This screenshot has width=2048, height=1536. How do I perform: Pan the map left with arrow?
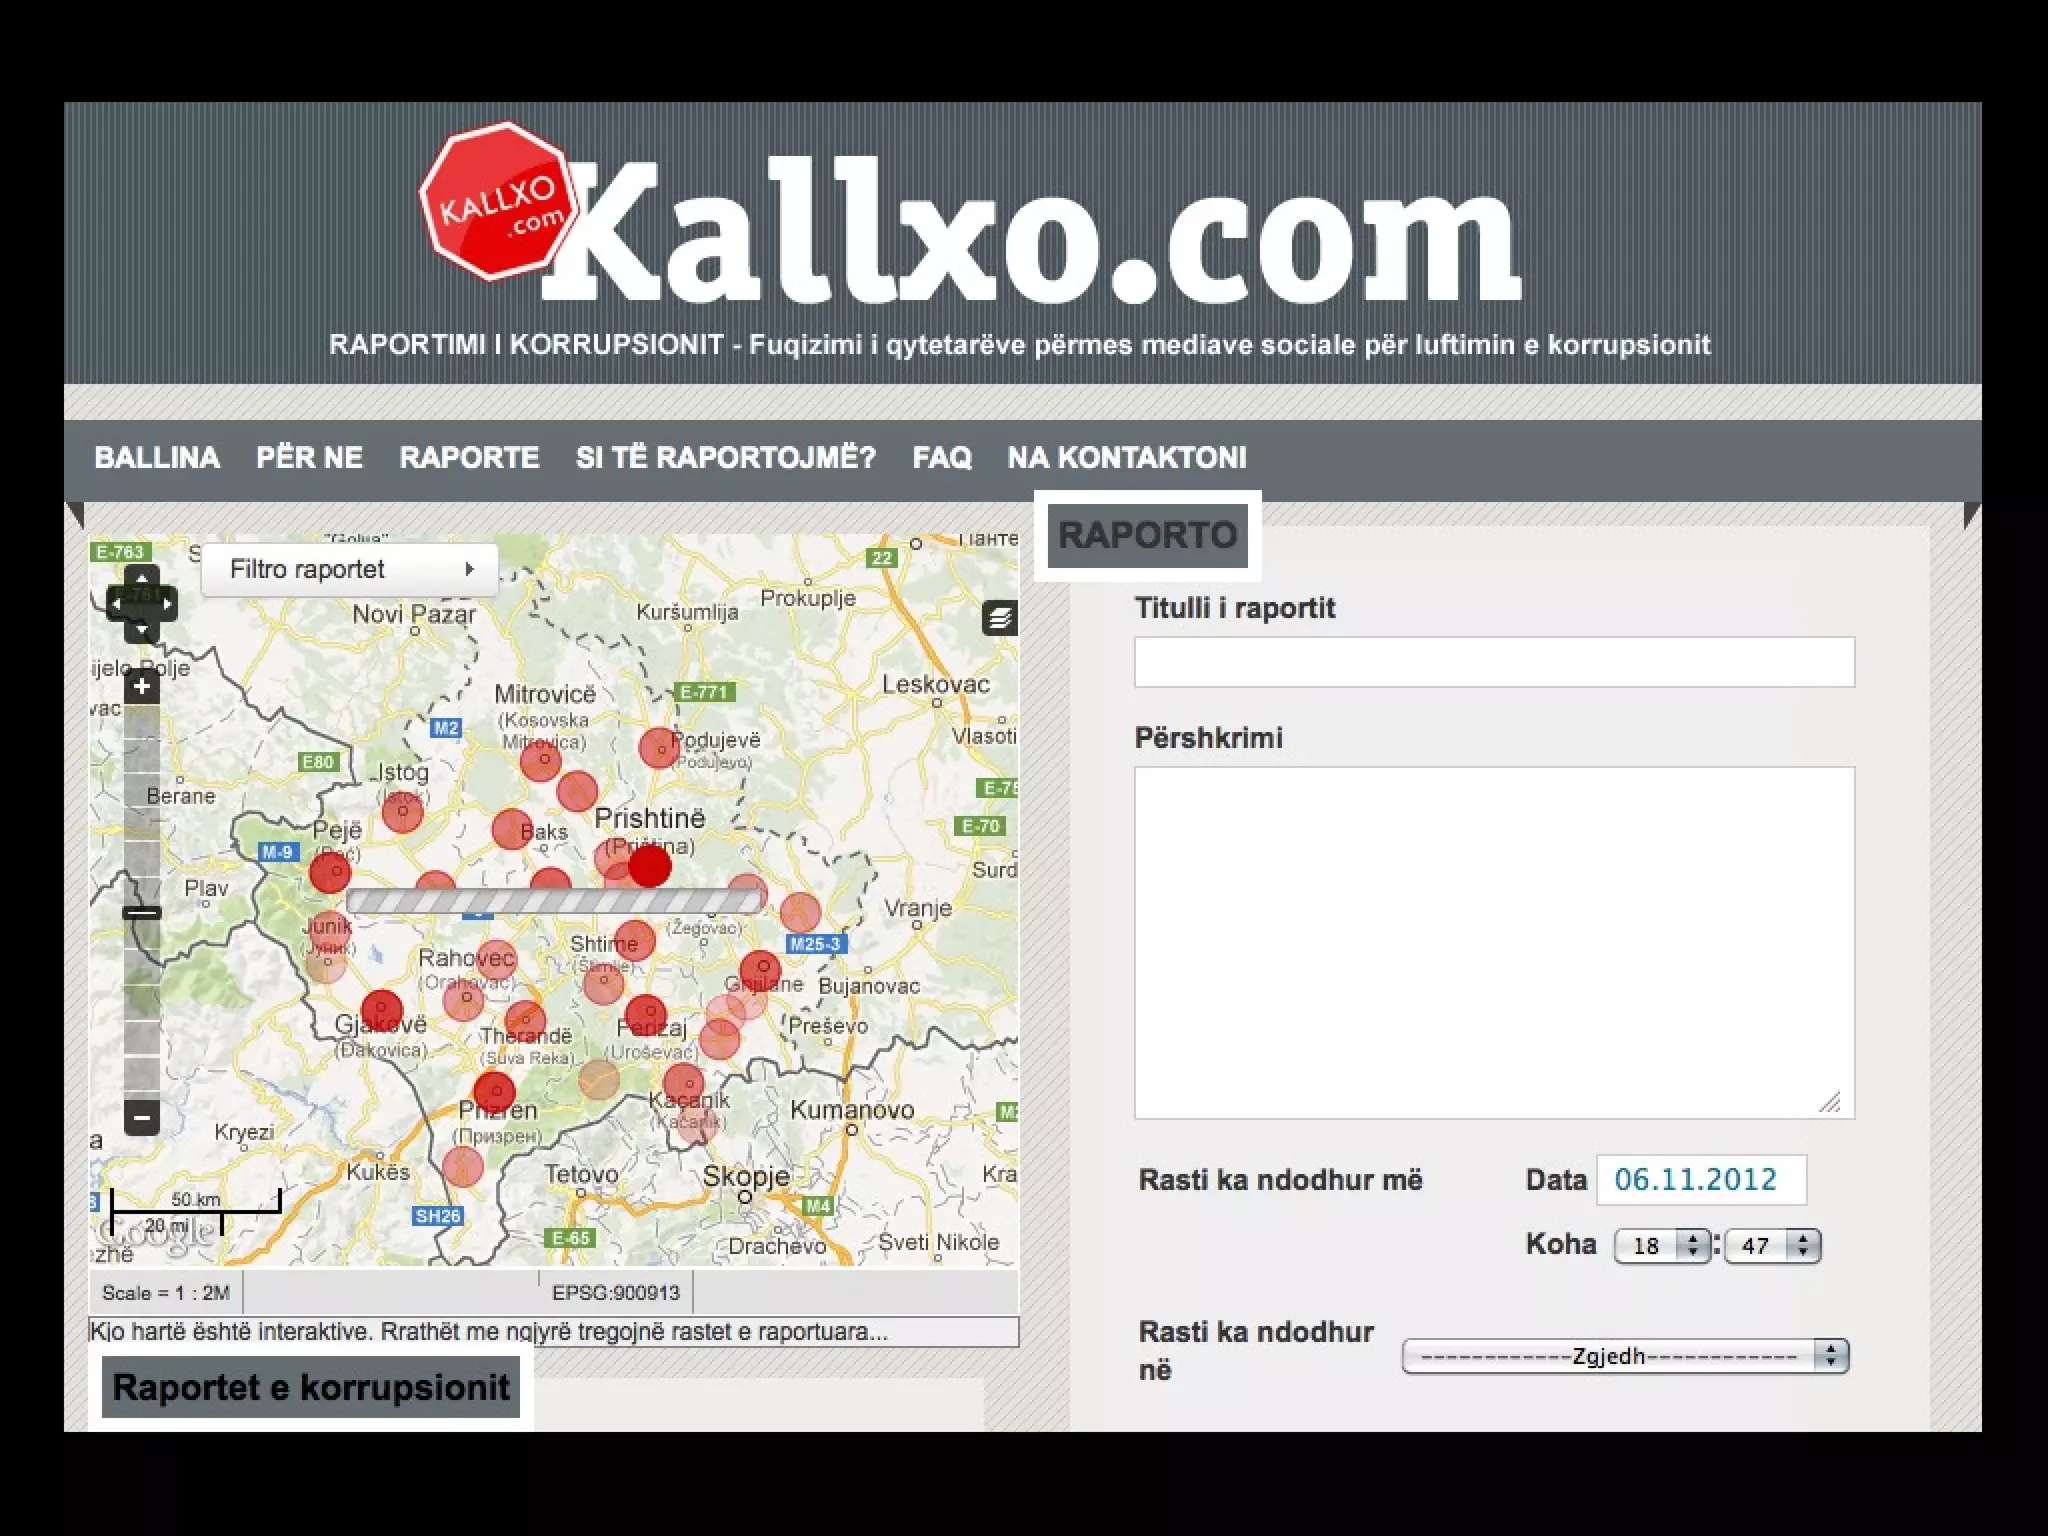(x=117, y=604)
